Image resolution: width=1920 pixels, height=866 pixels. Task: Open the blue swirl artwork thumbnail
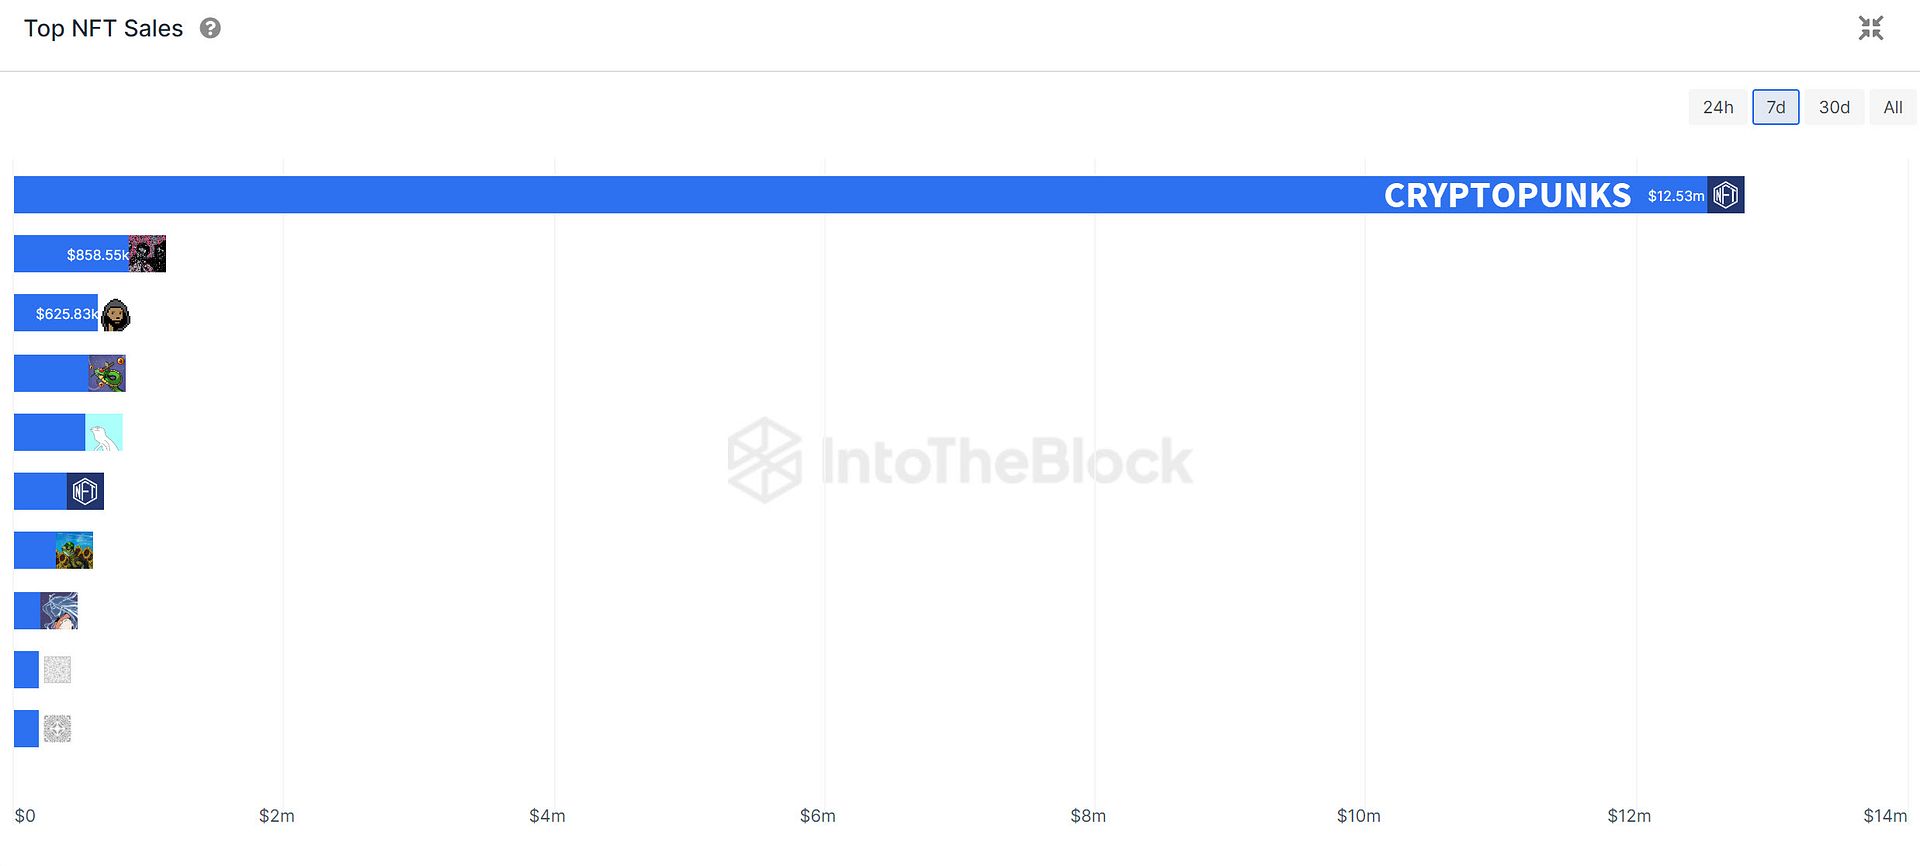pos(59,610)
